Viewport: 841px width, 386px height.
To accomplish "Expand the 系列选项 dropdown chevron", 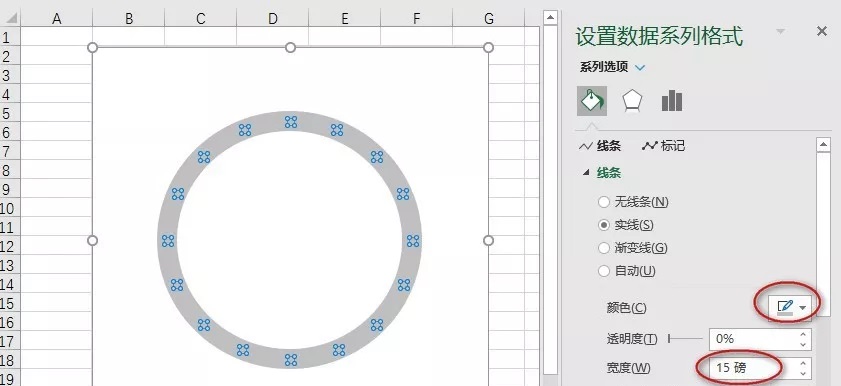I will pos(640,68).
